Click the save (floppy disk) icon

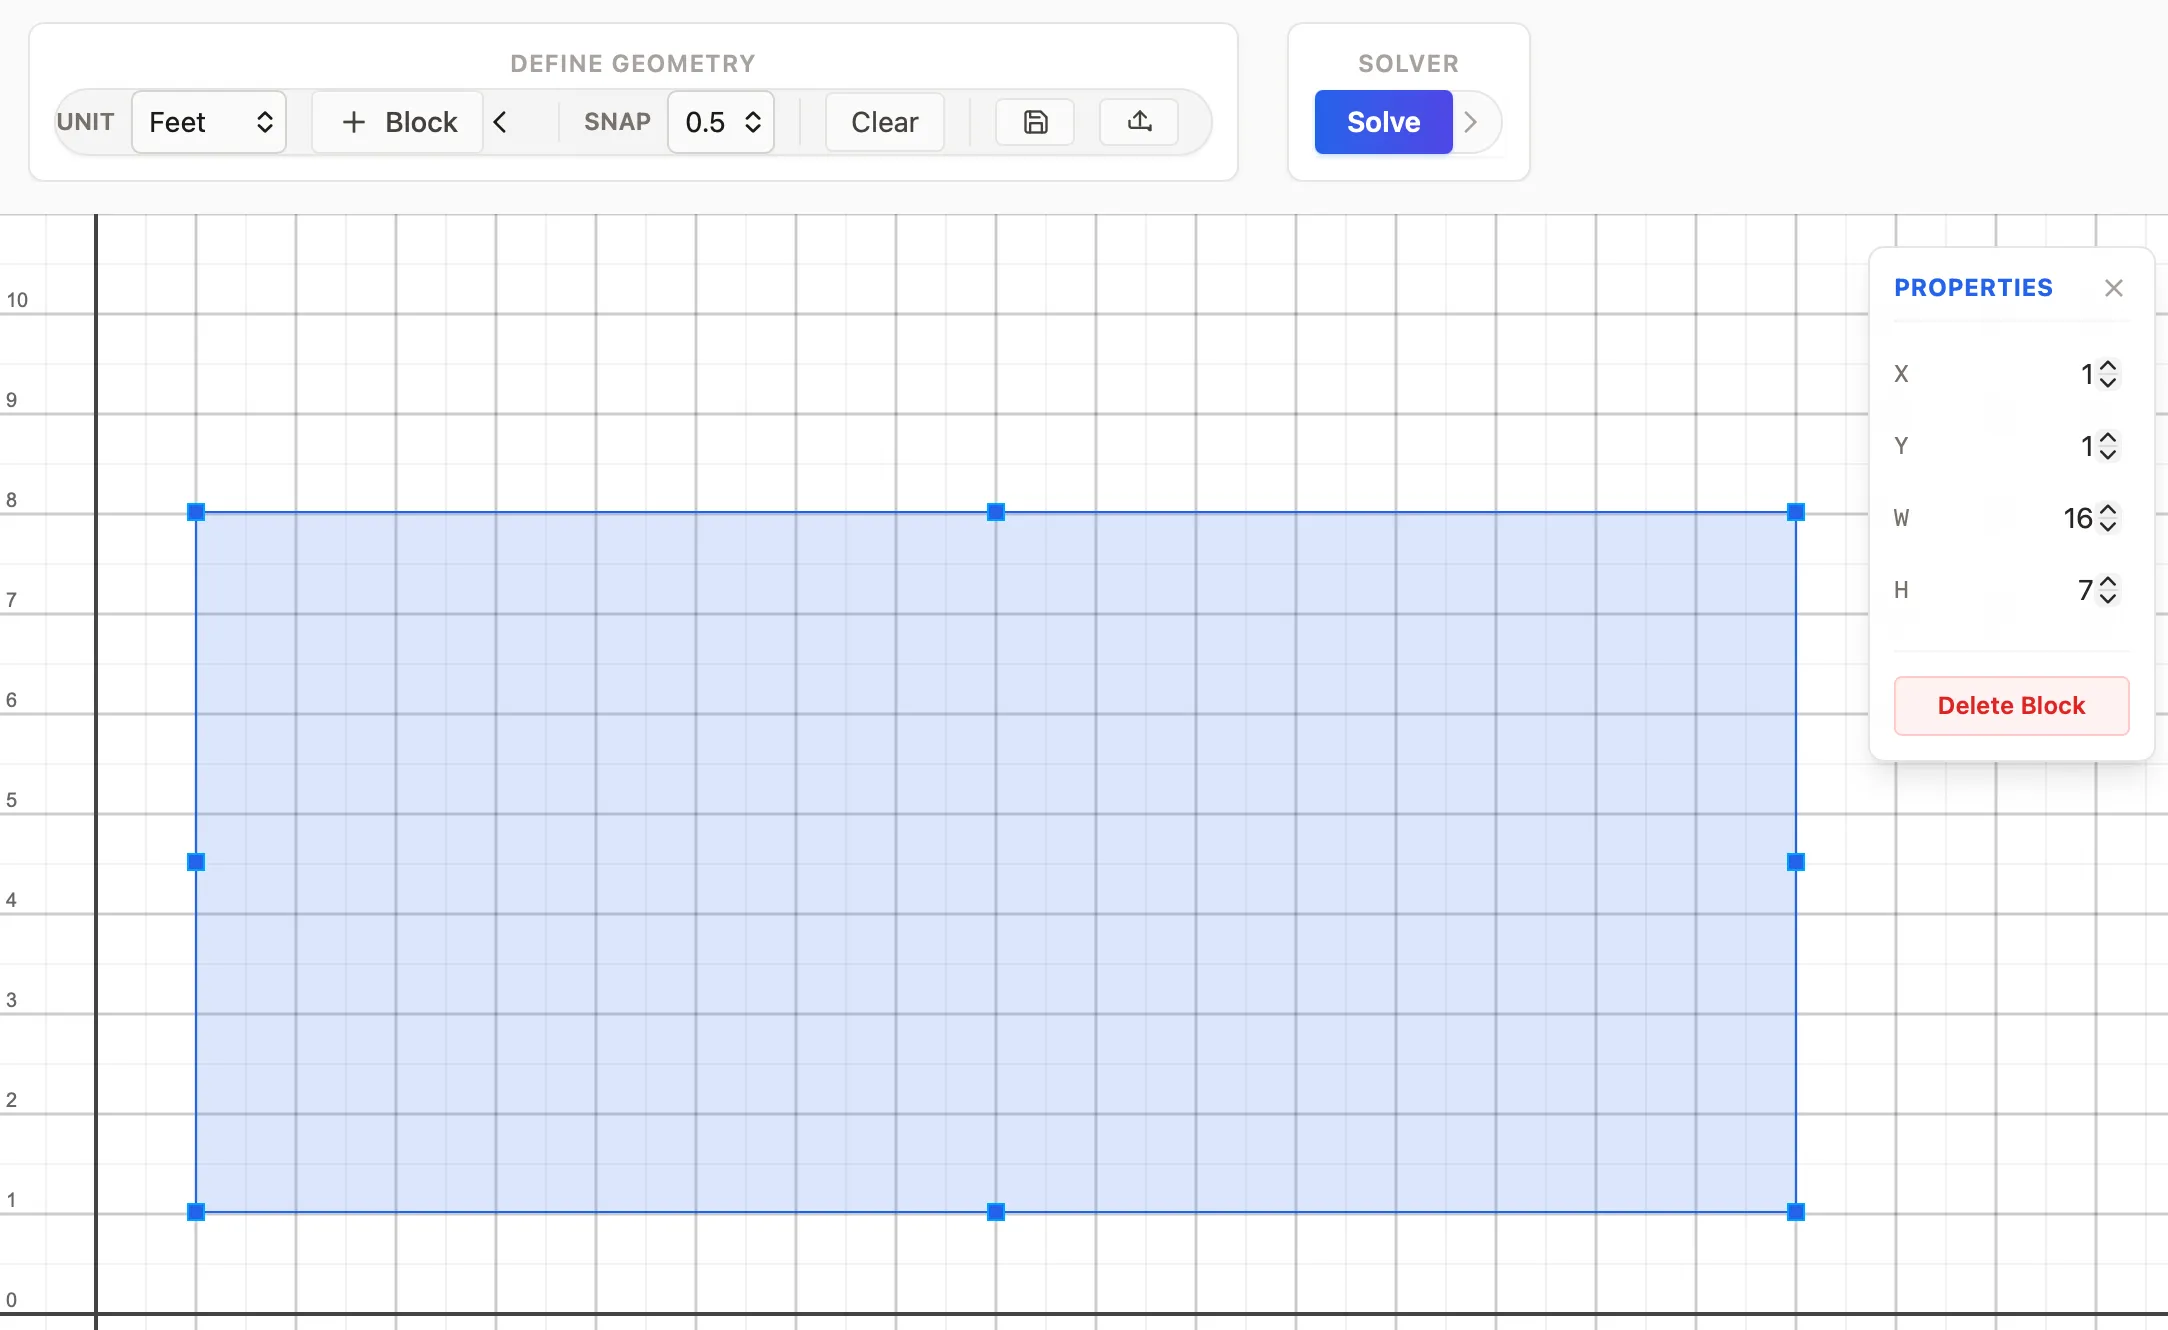point(1035,122)
